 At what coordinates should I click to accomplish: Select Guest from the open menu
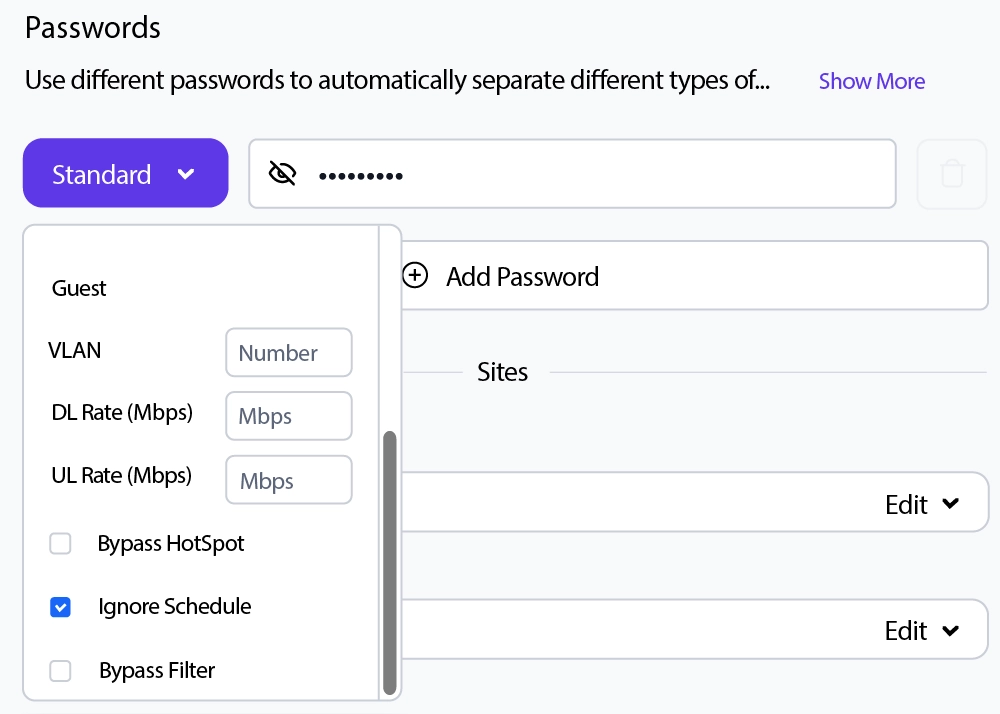[x=78, y=288]
